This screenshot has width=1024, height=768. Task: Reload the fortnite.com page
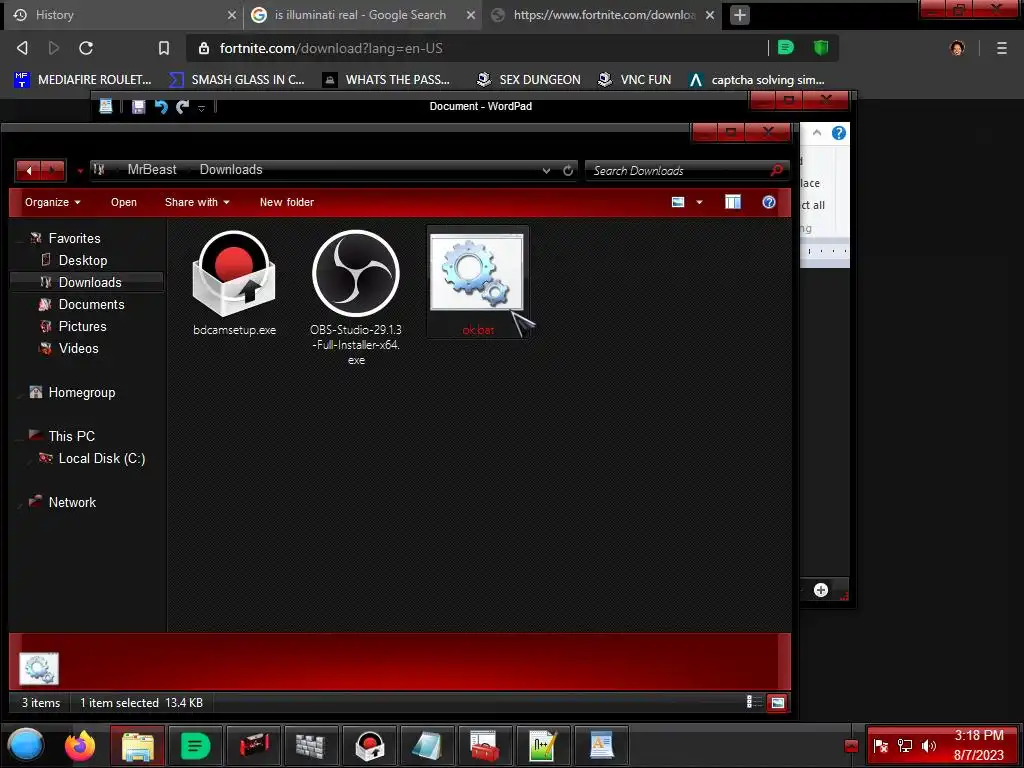(x=86, y=48)
